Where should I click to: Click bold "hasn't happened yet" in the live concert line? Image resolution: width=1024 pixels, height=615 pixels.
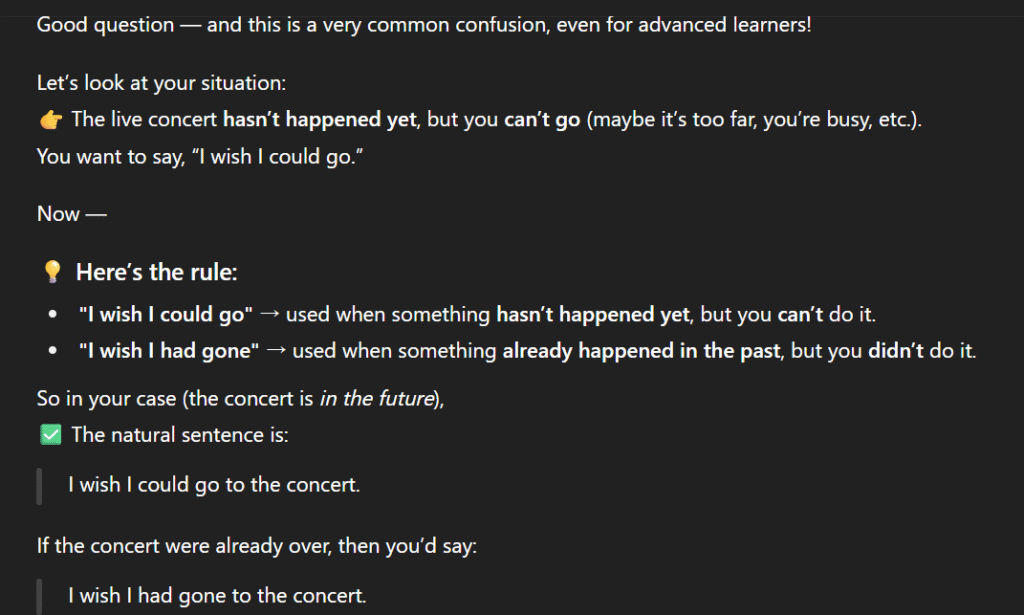click(x=319, y=120)
